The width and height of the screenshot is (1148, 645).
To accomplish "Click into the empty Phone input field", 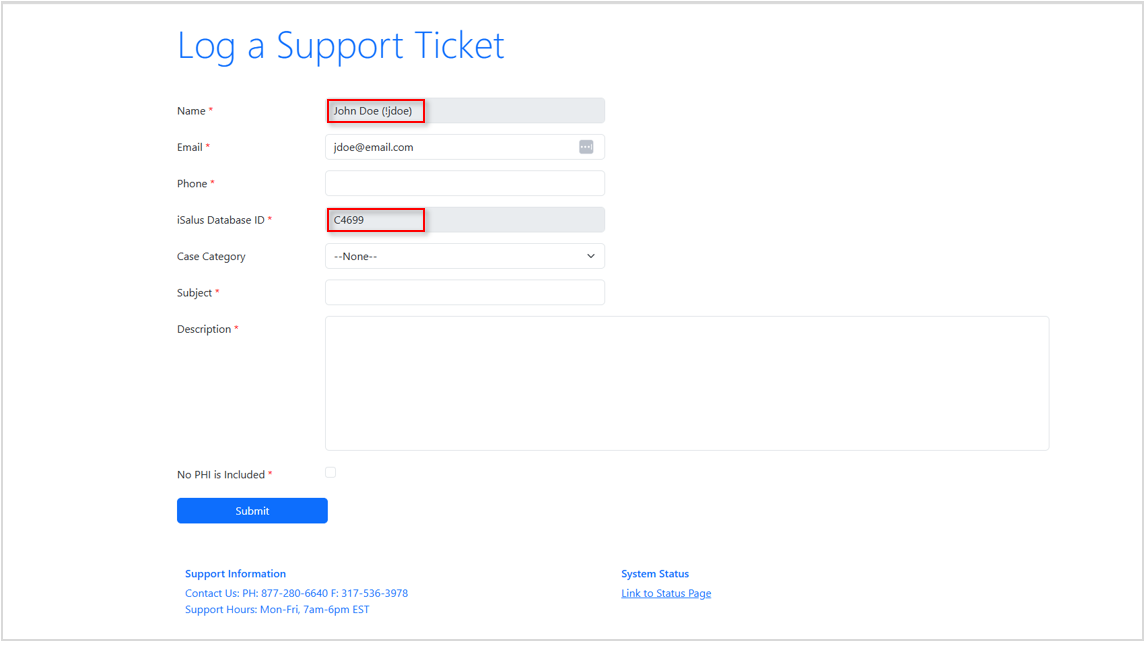I will [x=465, y=183].
